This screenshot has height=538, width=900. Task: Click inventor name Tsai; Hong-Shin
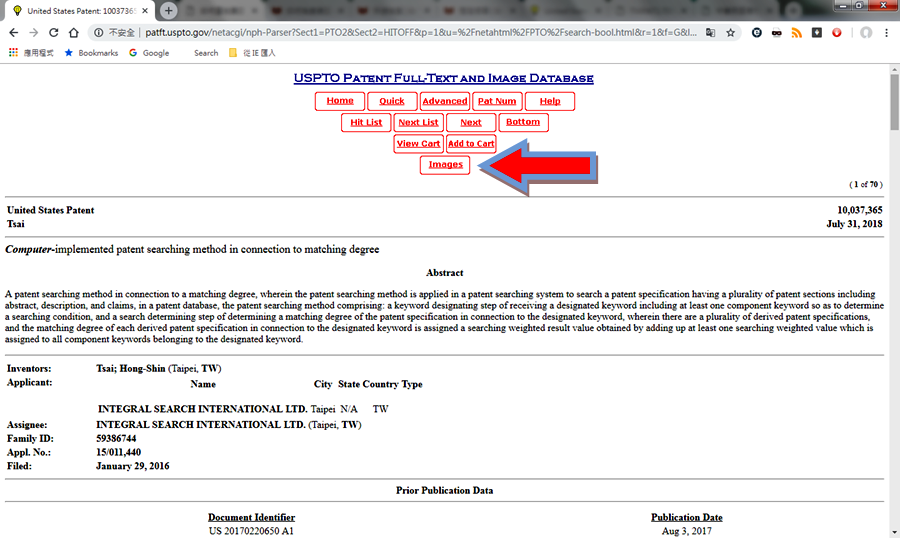coord(130,369)
